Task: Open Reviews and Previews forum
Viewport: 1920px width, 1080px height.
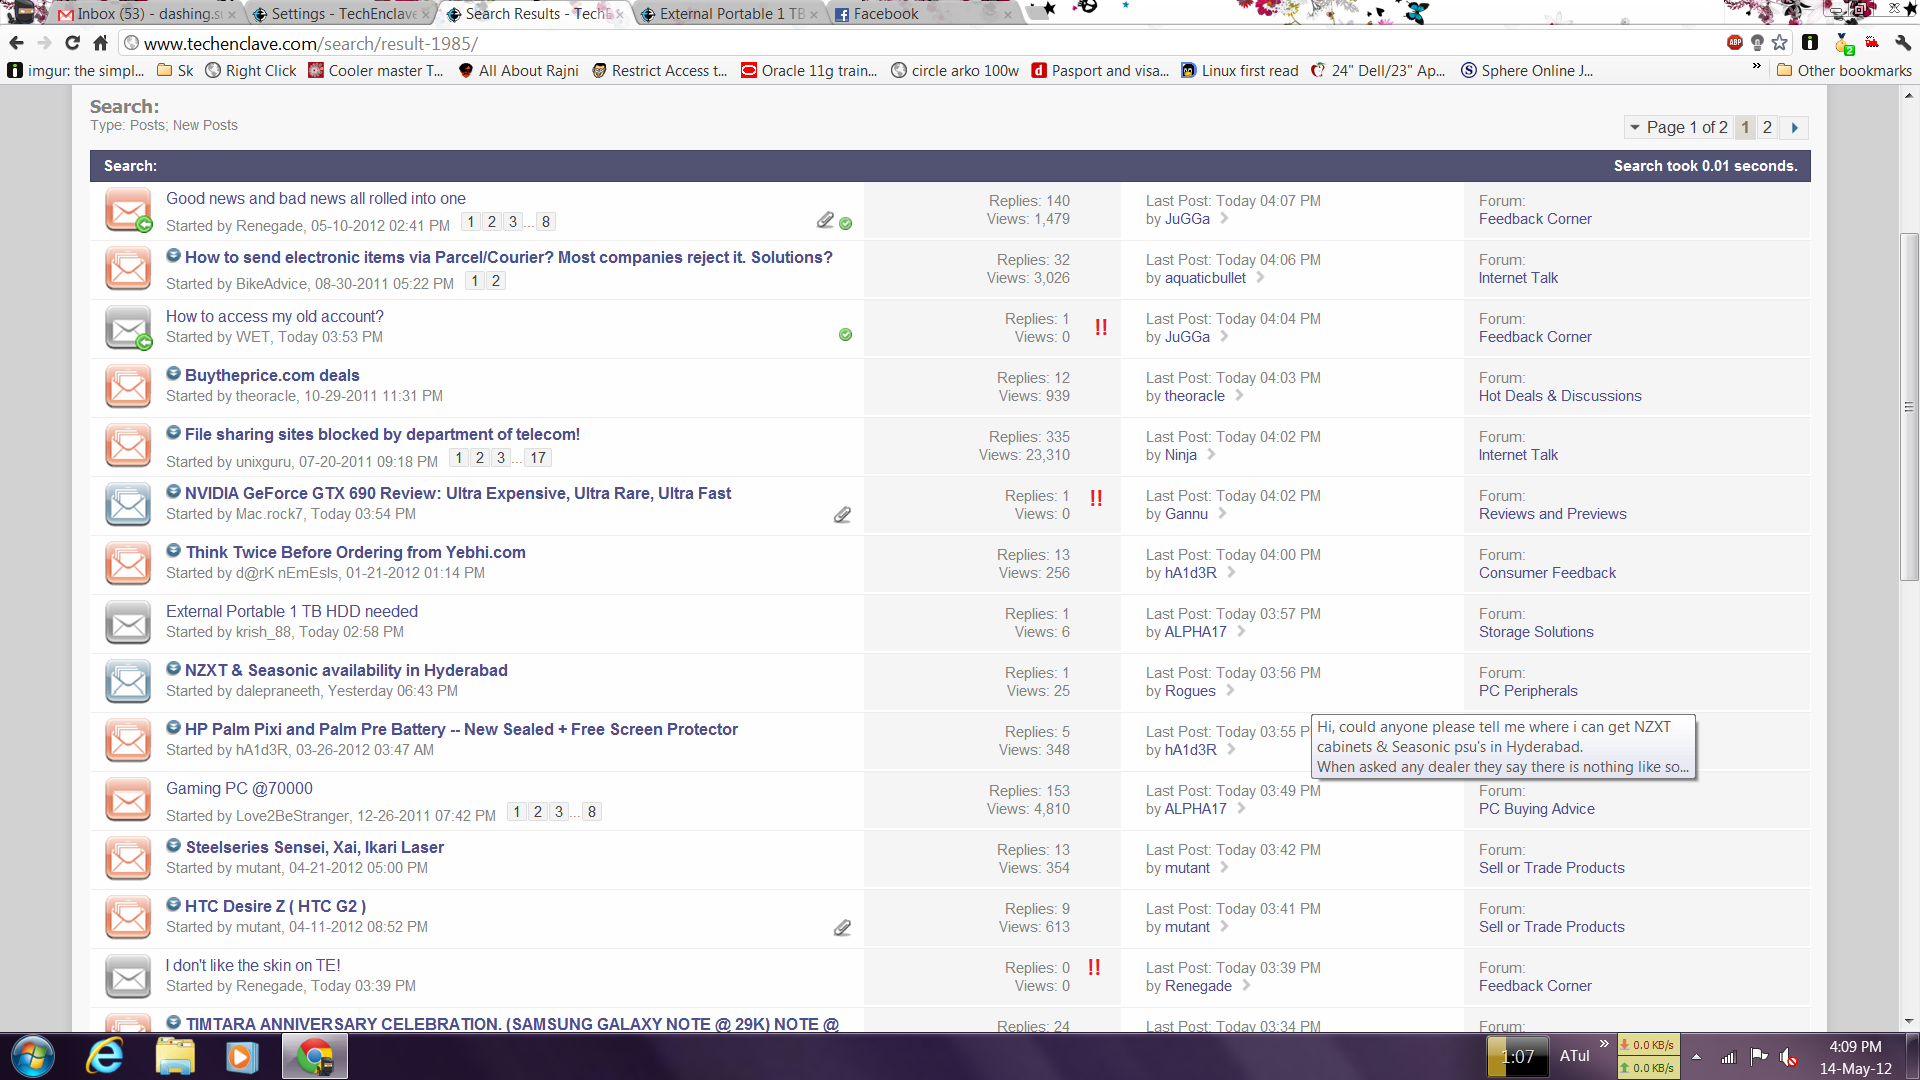Action: coord(1552,514)
